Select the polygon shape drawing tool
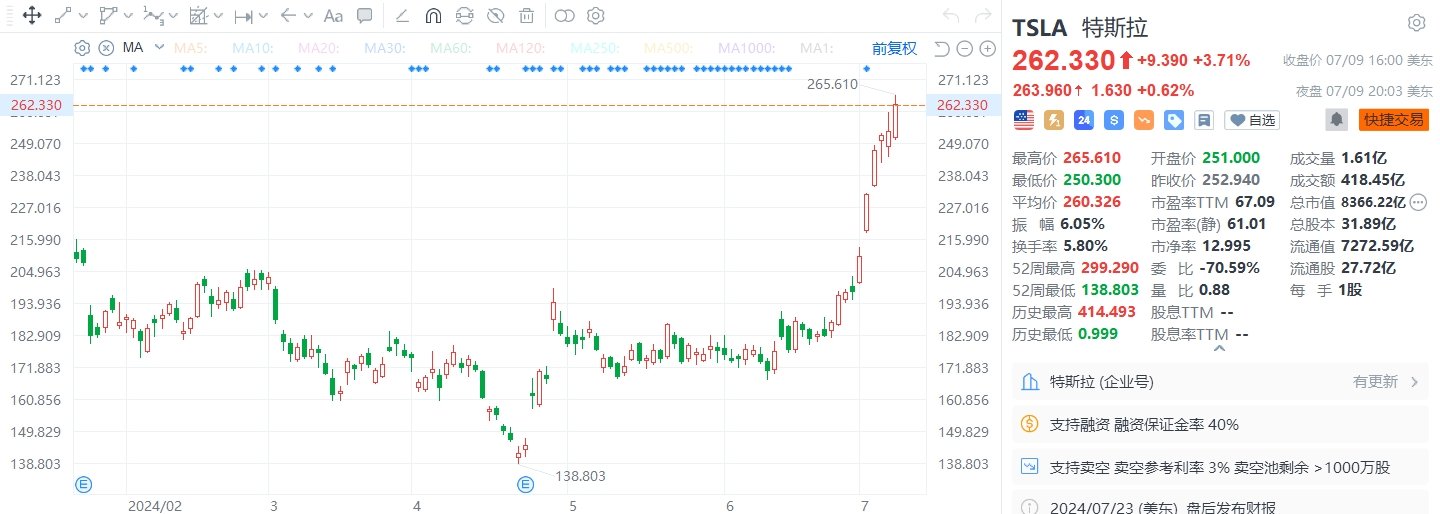The width and height of the screenshot is (1440, 514). 108,15
